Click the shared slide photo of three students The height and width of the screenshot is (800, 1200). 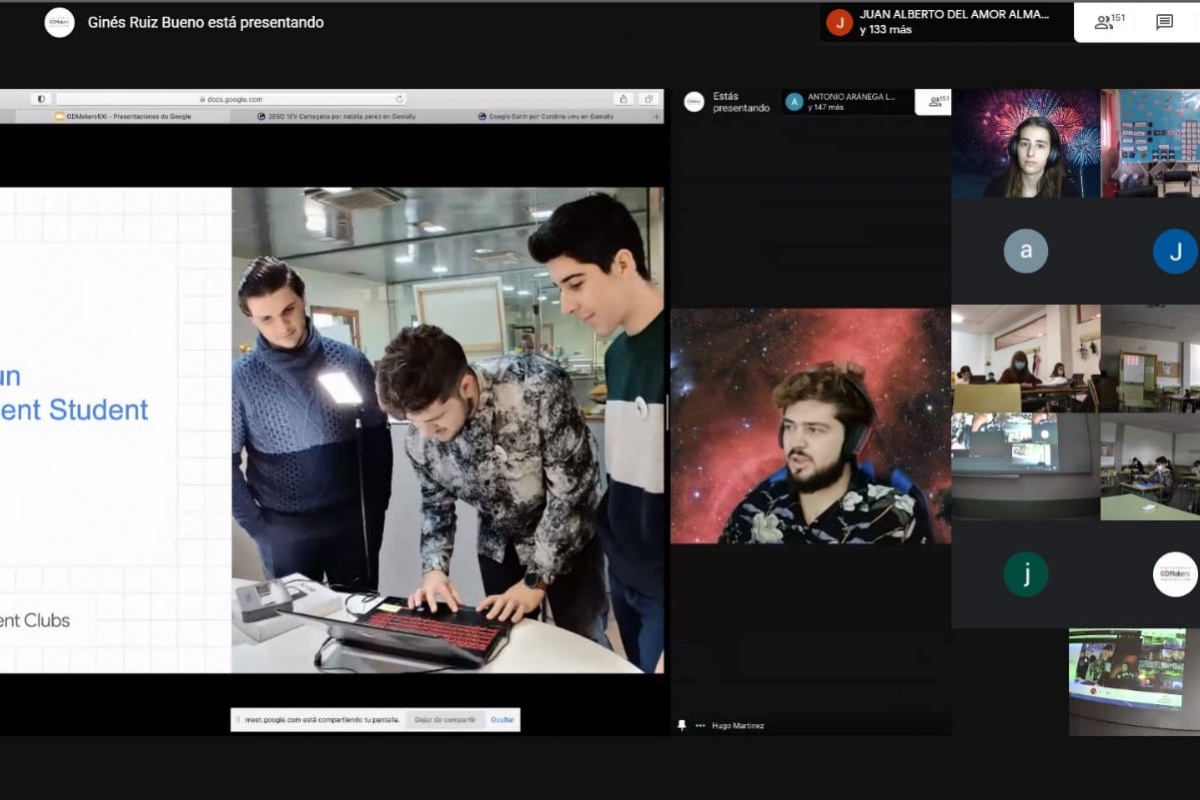[x=447, y=430]
